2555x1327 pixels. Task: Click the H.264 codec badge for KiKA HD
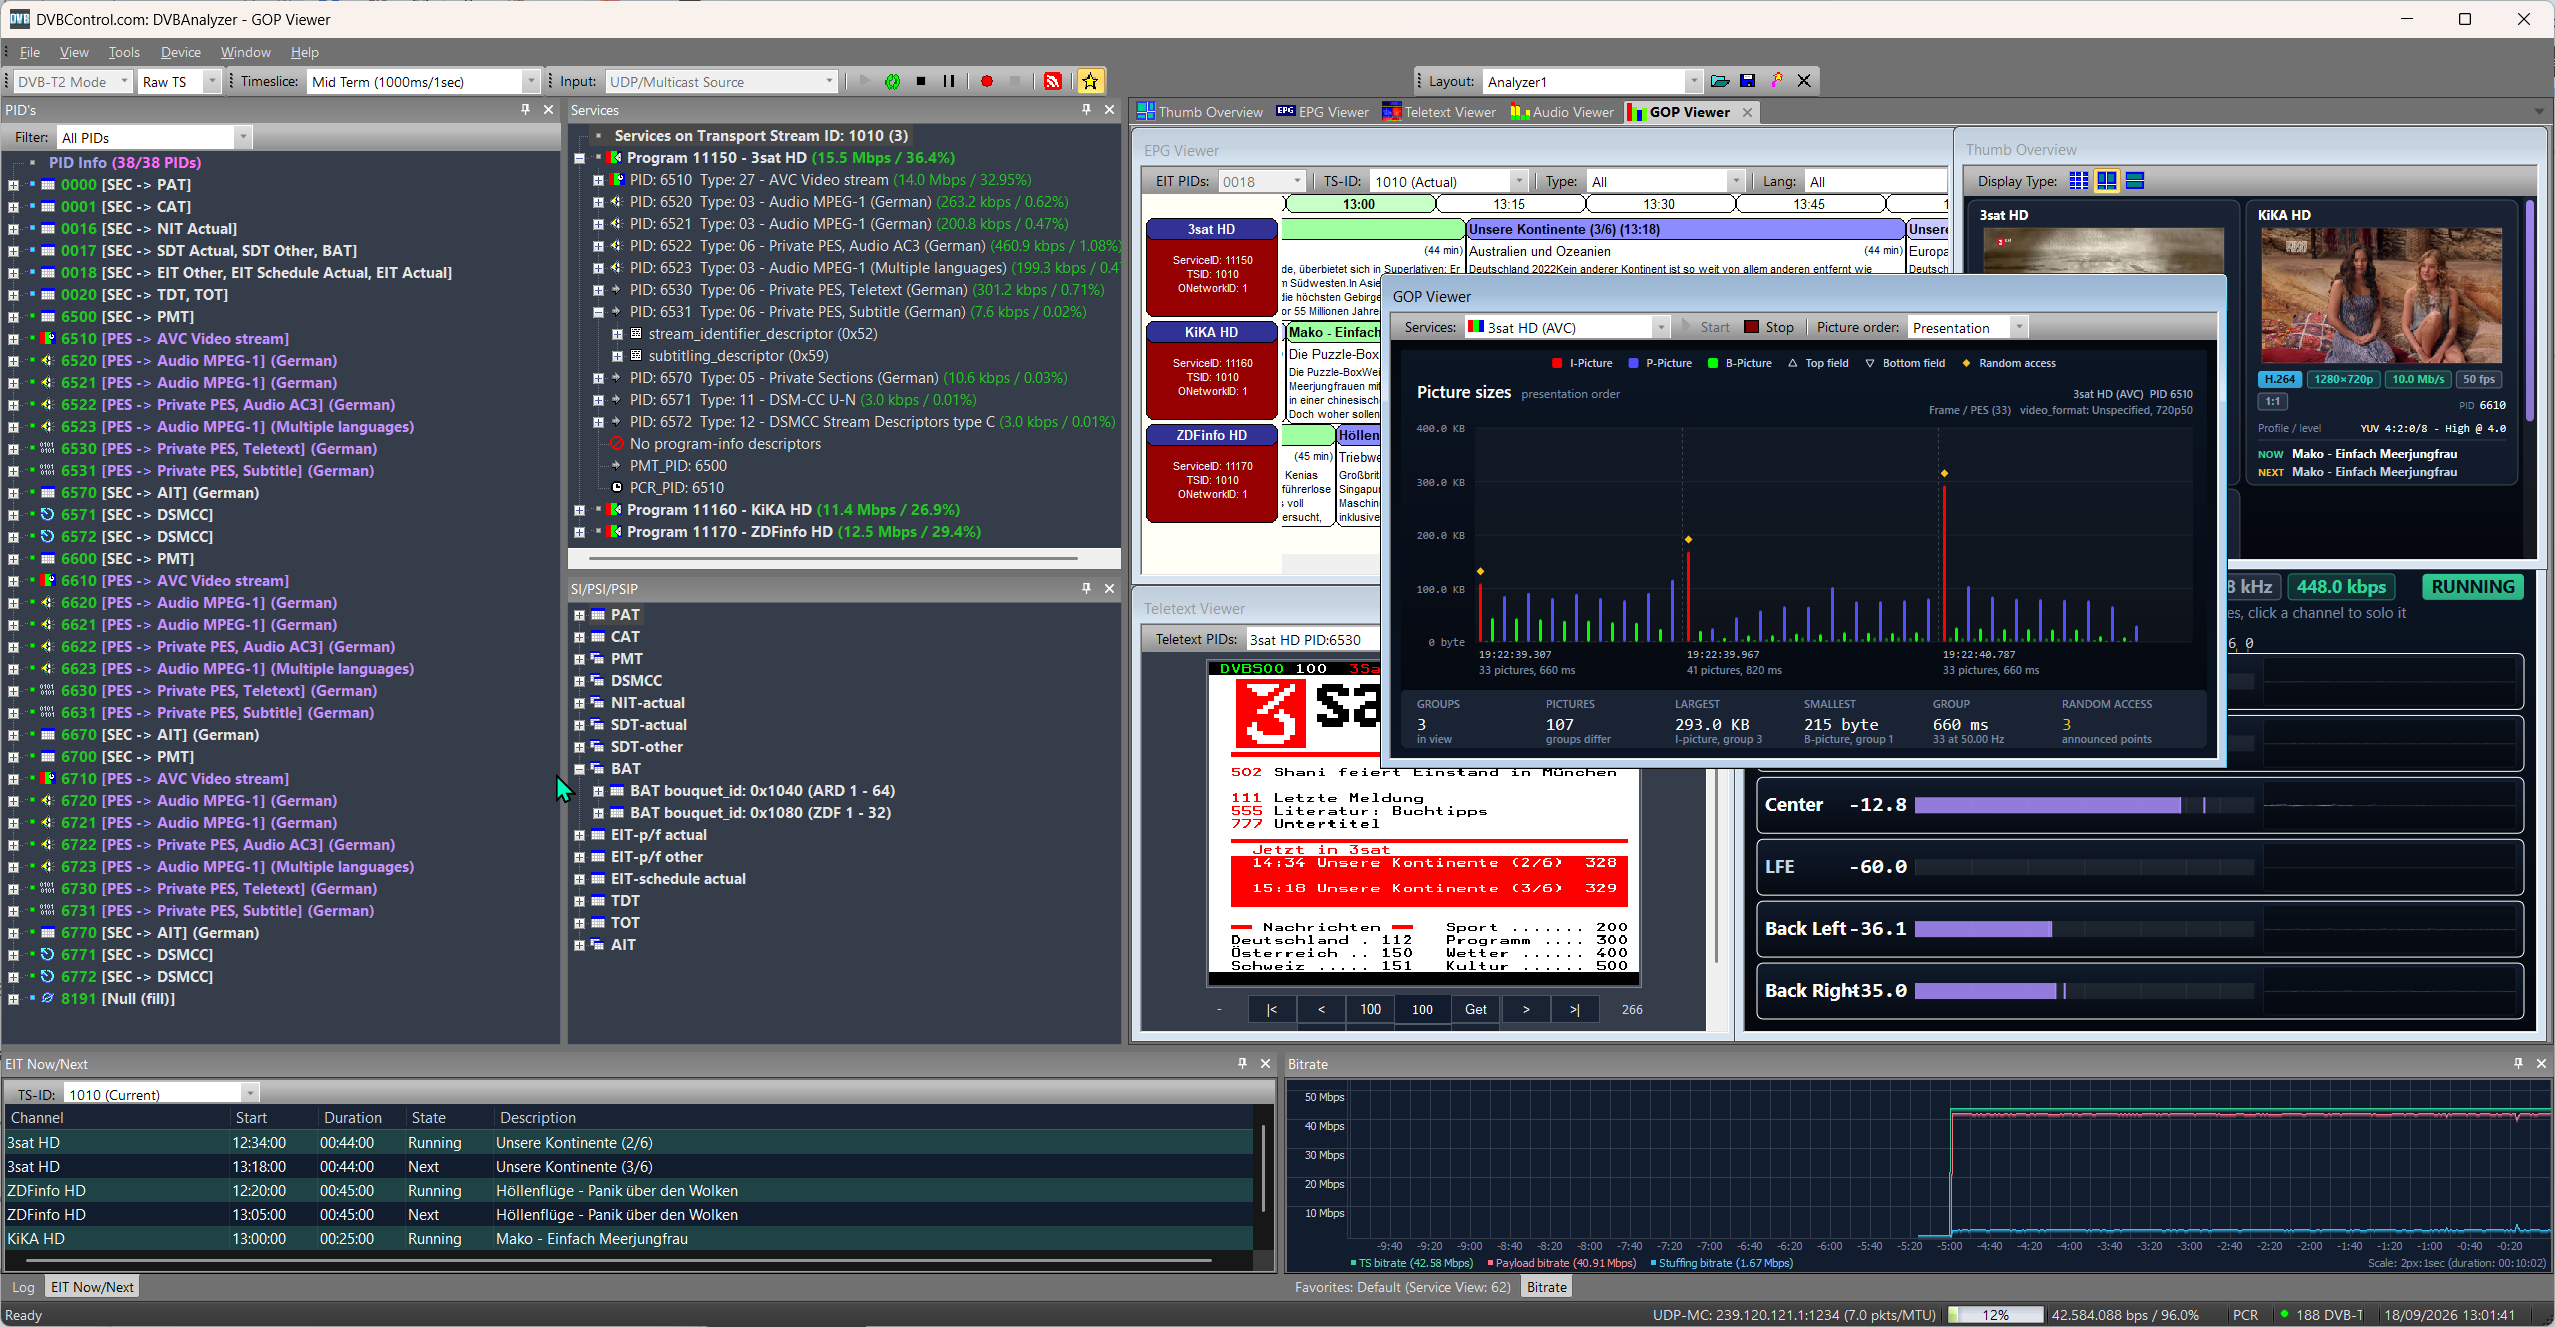coord(2279,380)
